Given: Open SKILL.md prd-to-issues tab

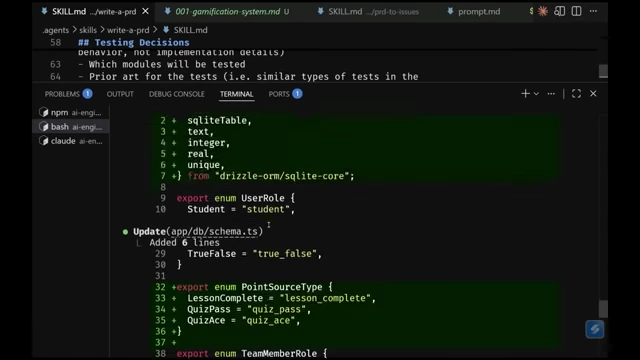Looking at the screenshot, I should 368,11.
